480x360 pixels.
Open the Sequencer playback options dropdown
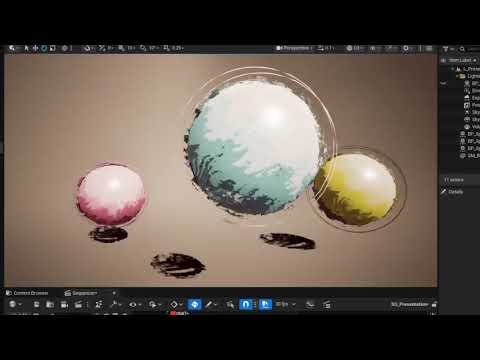[x=155, y=304]
